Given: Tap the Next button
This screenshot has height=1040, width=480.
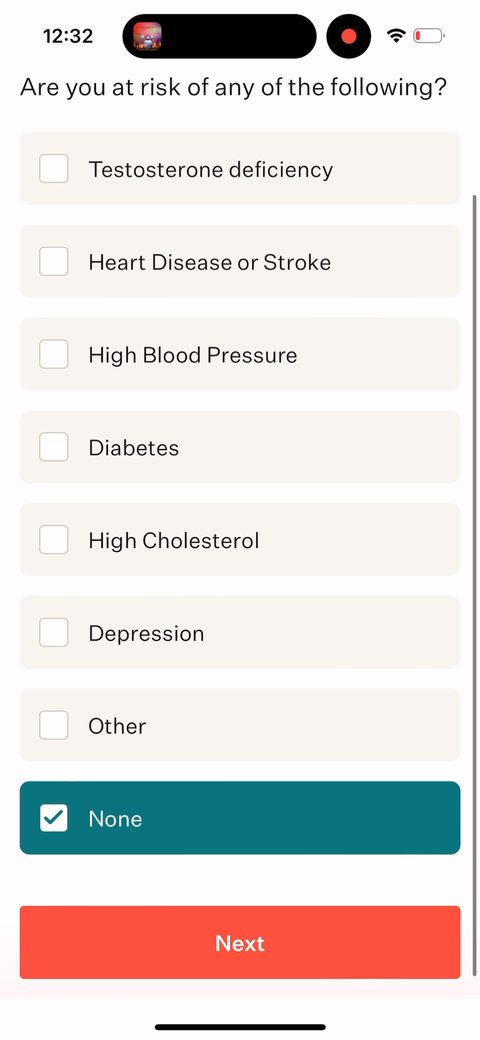Looking at the screenshot, I should tap(240, 942).
